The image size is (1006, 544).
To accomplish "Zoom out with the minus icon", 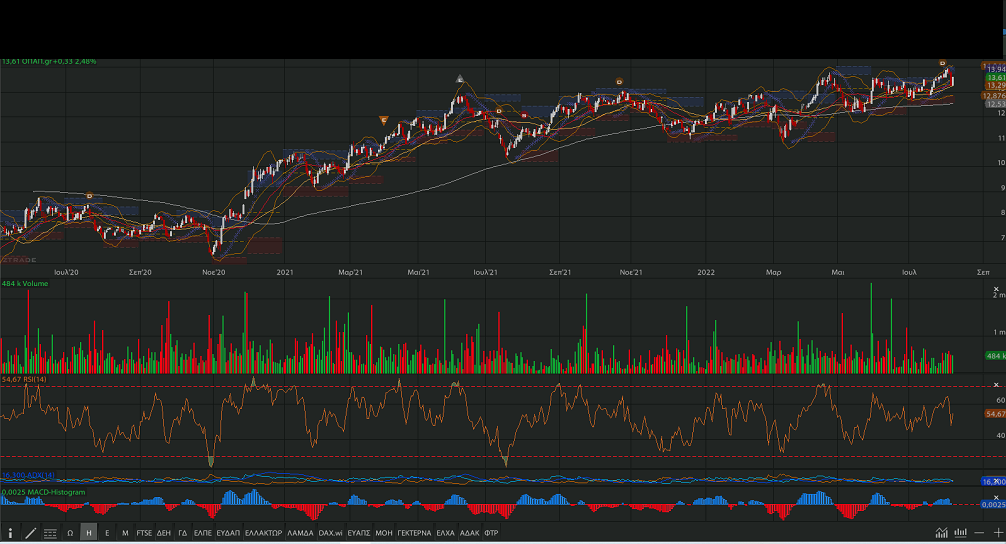I will [x=979, y=532].
